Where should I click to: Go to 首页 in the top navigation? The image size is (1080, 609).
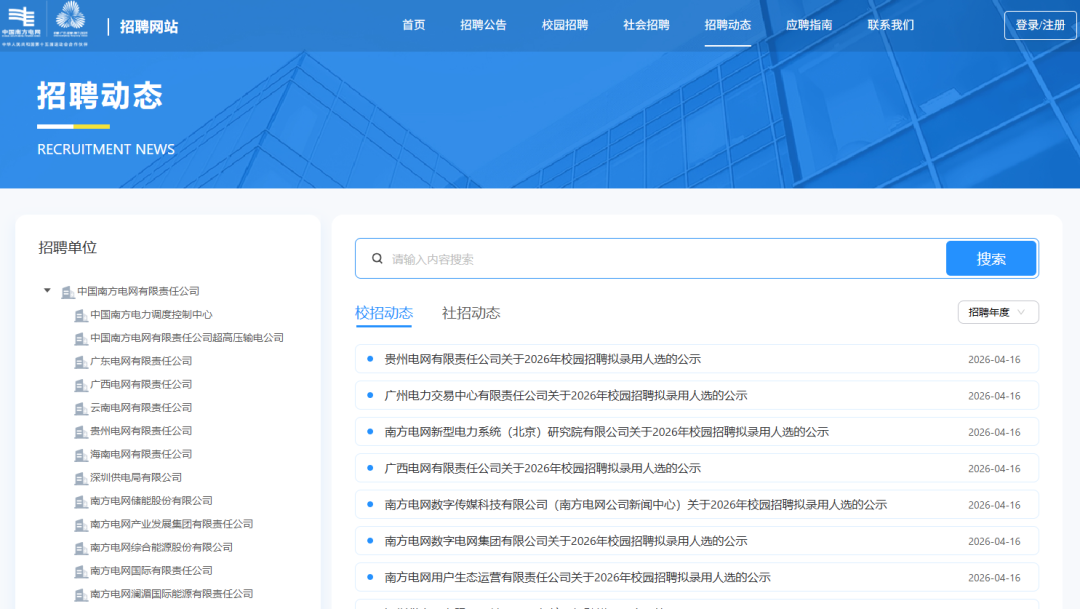point(413,25)
